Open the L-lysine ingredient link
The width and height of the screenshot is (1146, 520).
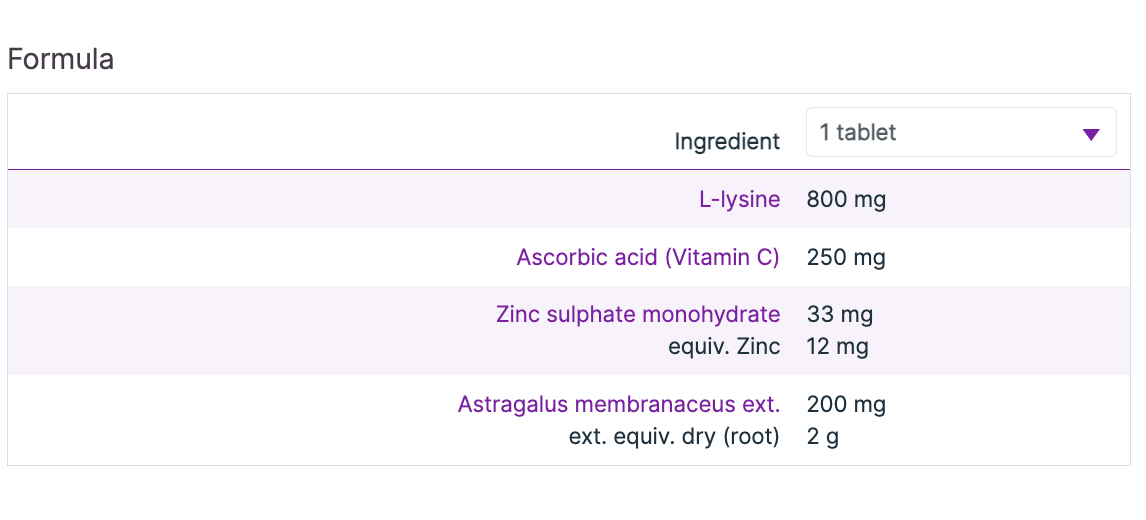[x=739, y=199]
